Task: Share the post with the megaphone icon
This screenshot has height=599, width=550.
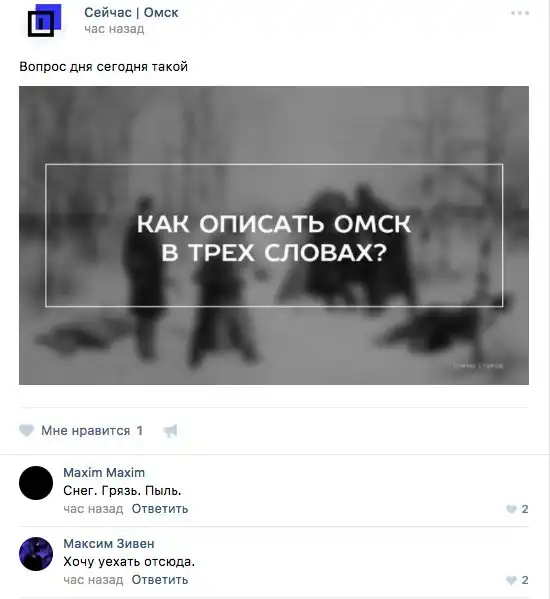Action: 170,431
